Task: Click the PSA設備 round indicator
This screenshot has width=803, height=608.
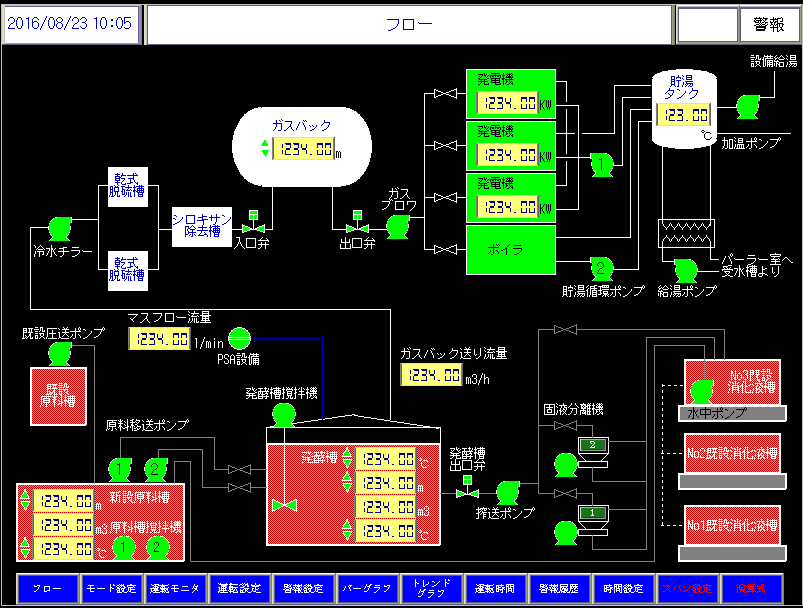Action: 239,339
